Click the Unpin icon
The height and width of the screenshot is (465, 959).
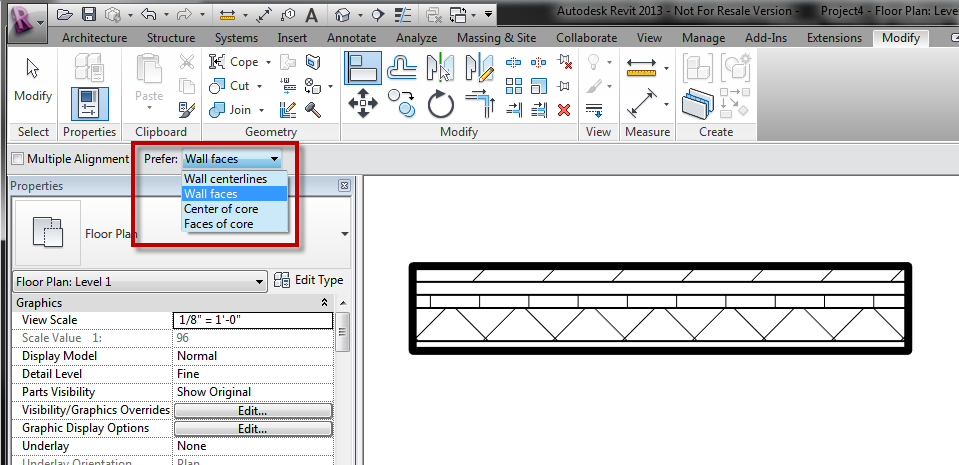[x=564, y=62]
